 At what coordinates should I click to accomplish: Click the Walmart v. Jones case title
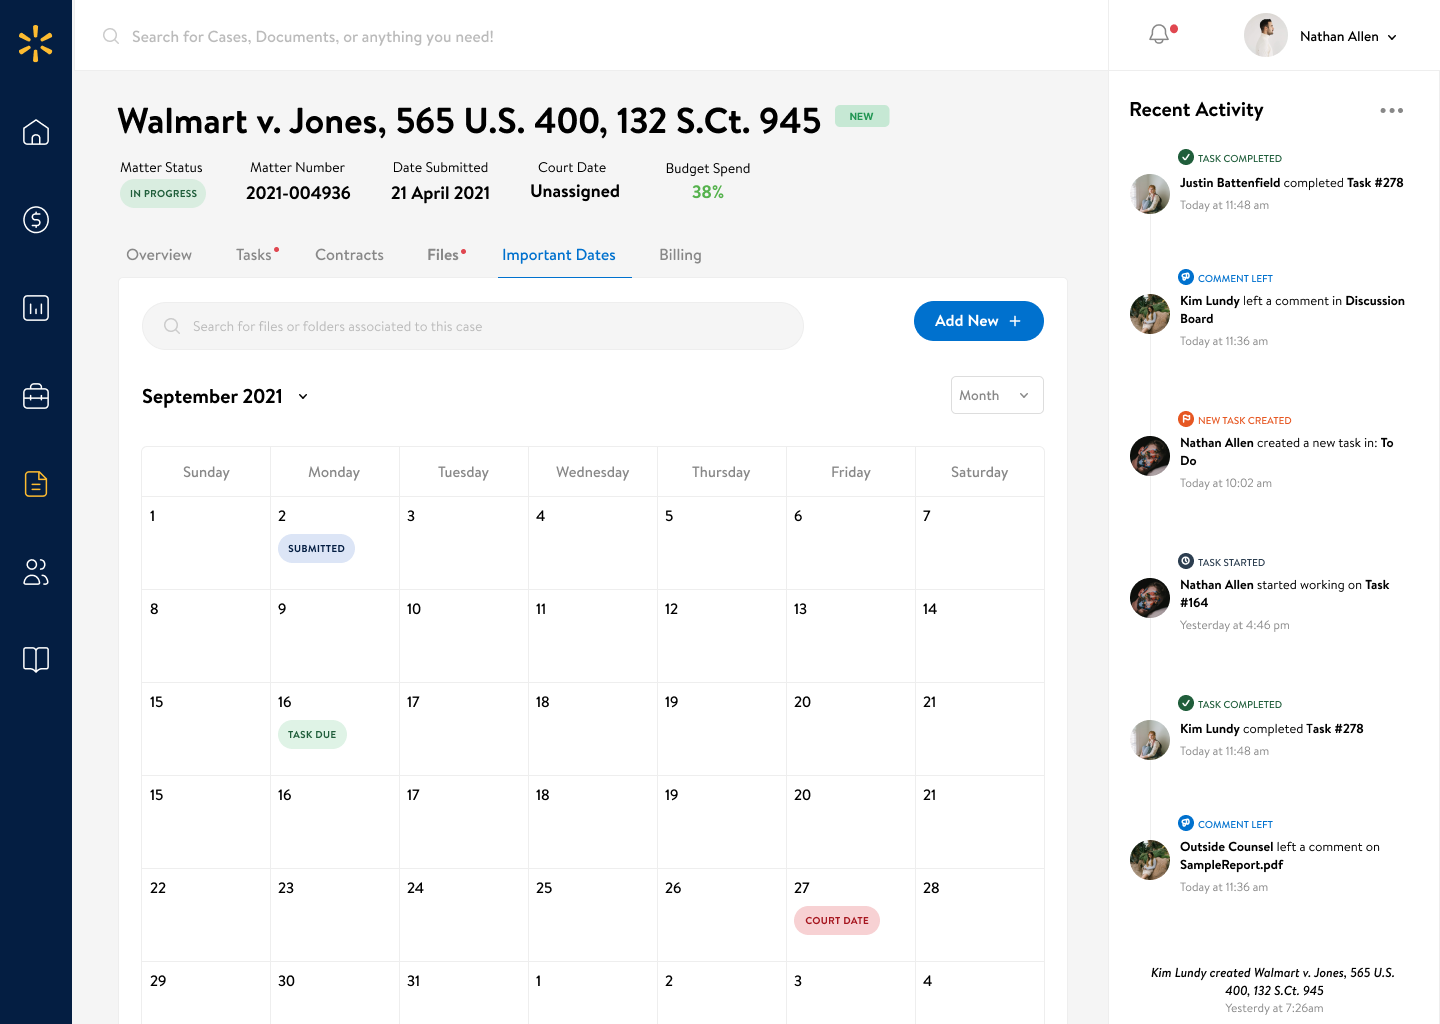(x=469, y=121)
